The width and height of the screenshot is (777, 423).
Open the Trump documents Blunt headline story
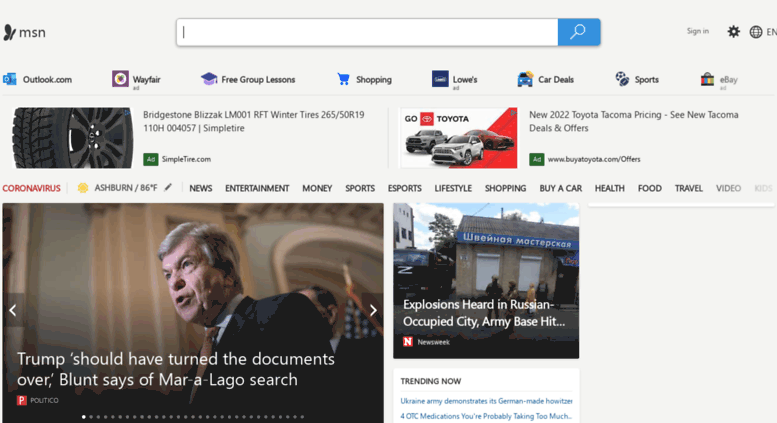[176, 369]
